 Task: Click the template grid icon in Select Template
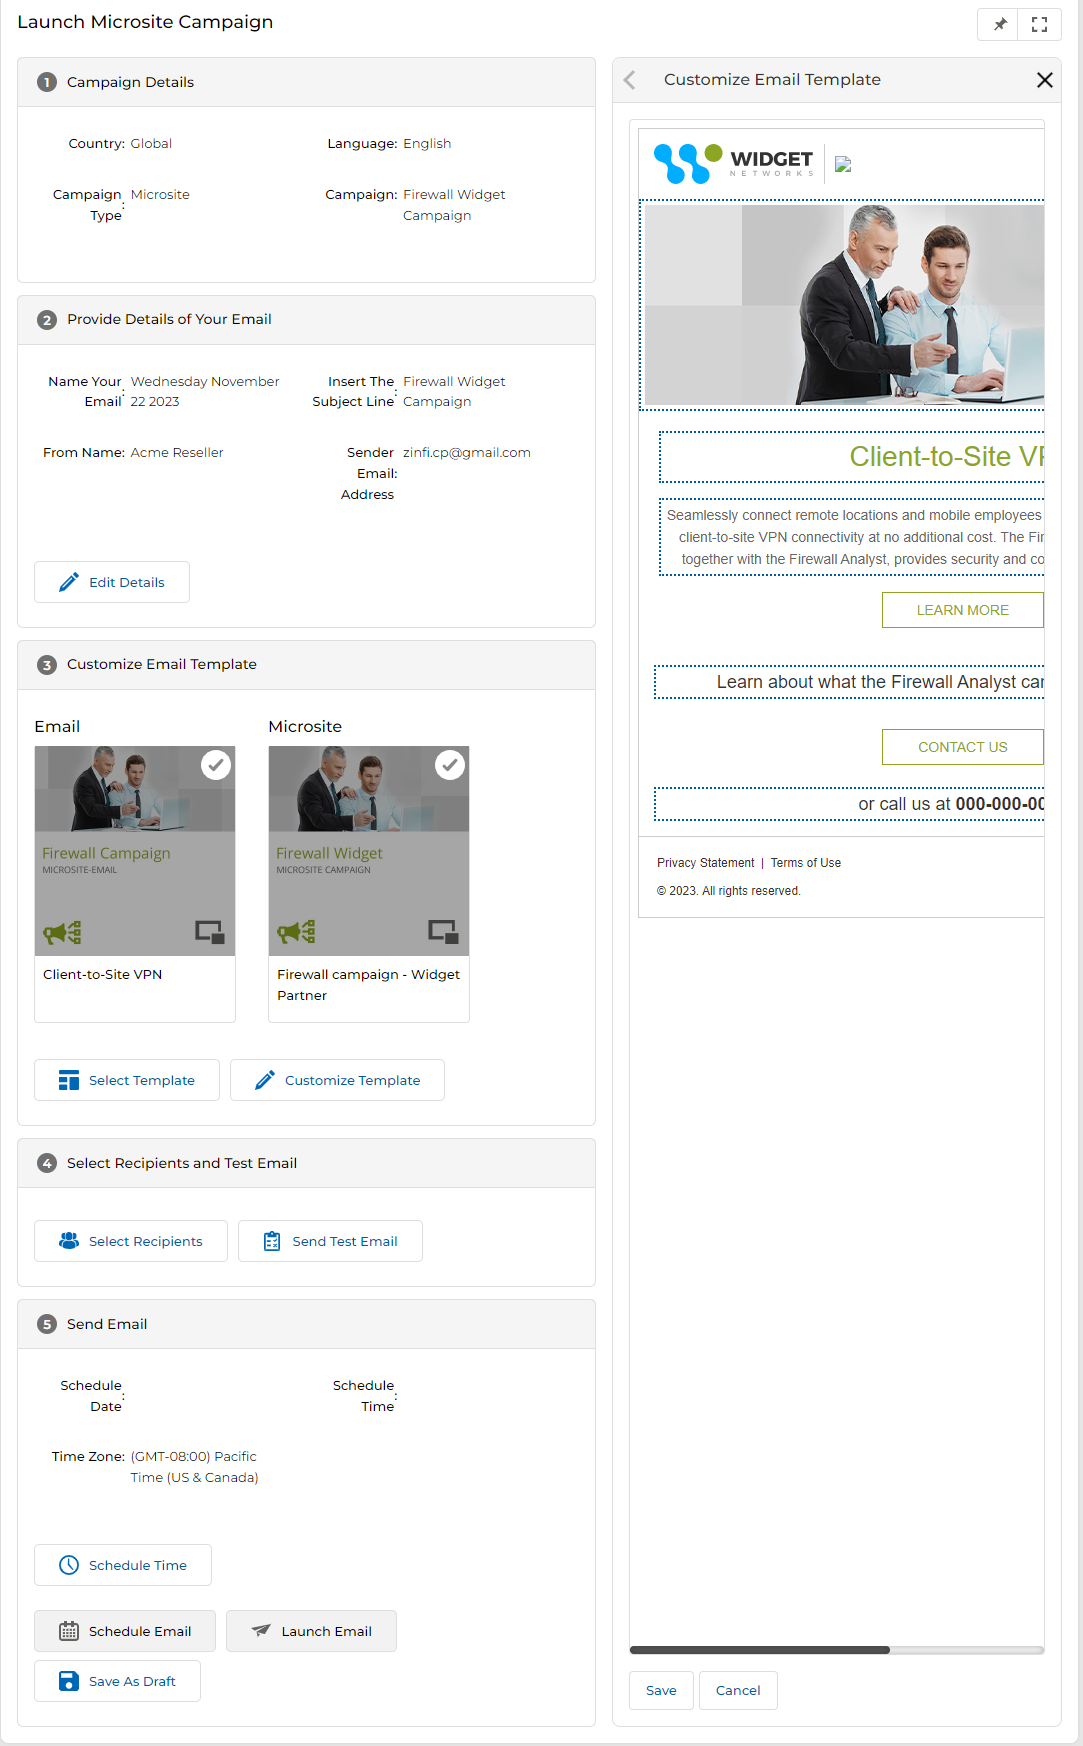coord(69,1080)
